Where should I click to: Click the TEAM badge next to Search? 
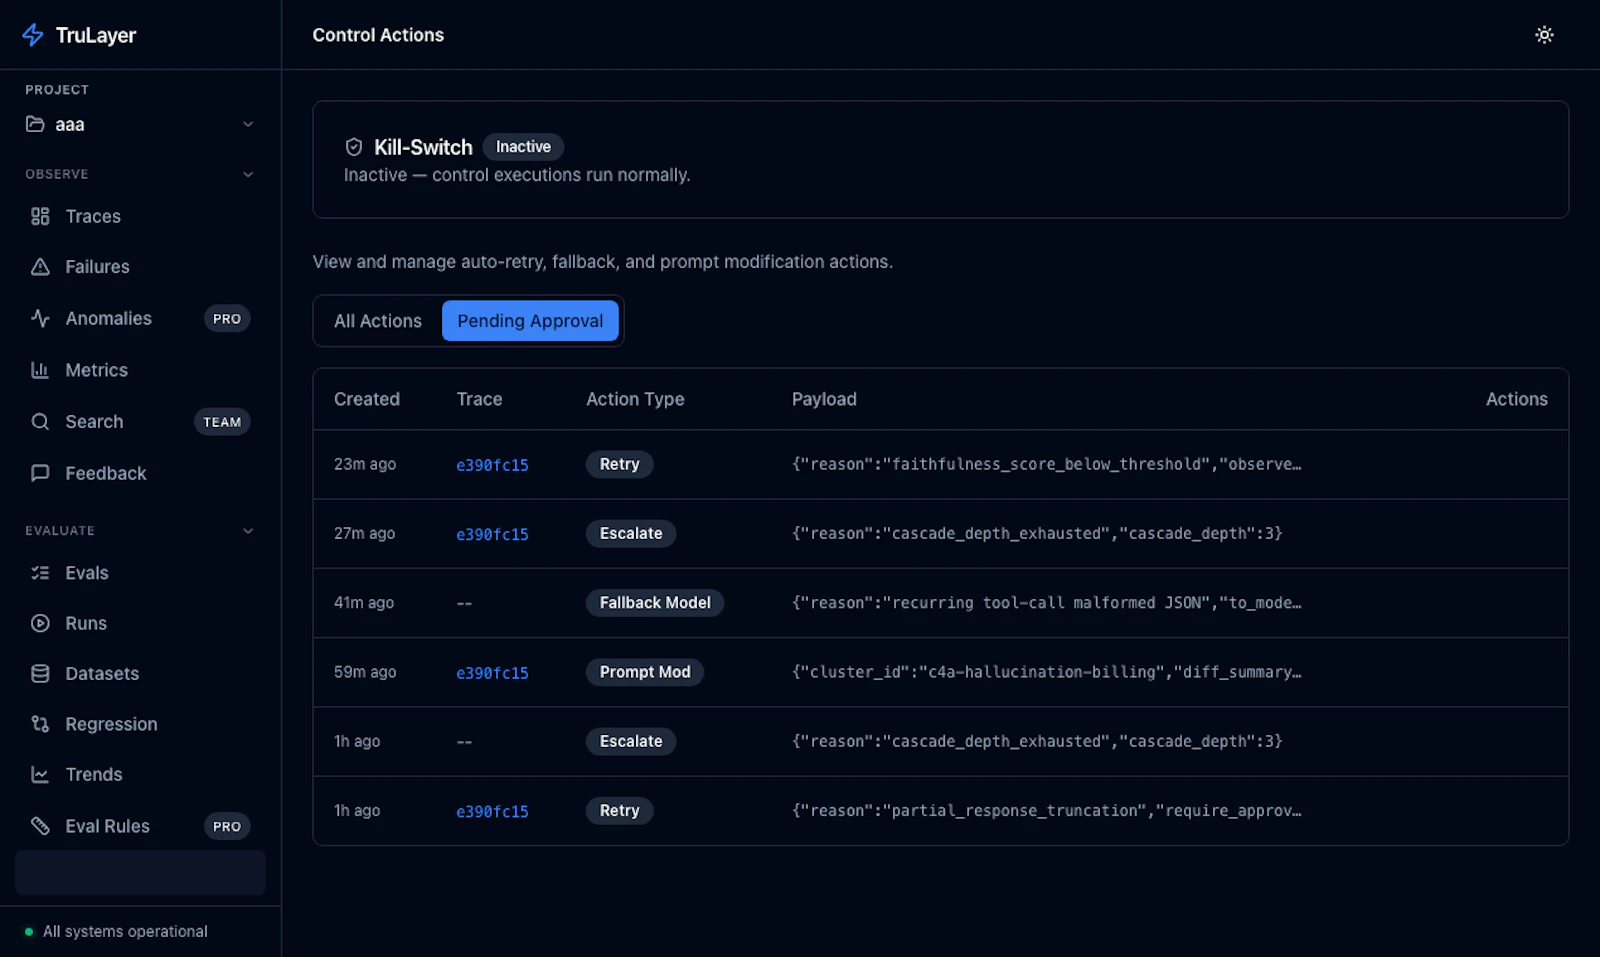(222, 422)
